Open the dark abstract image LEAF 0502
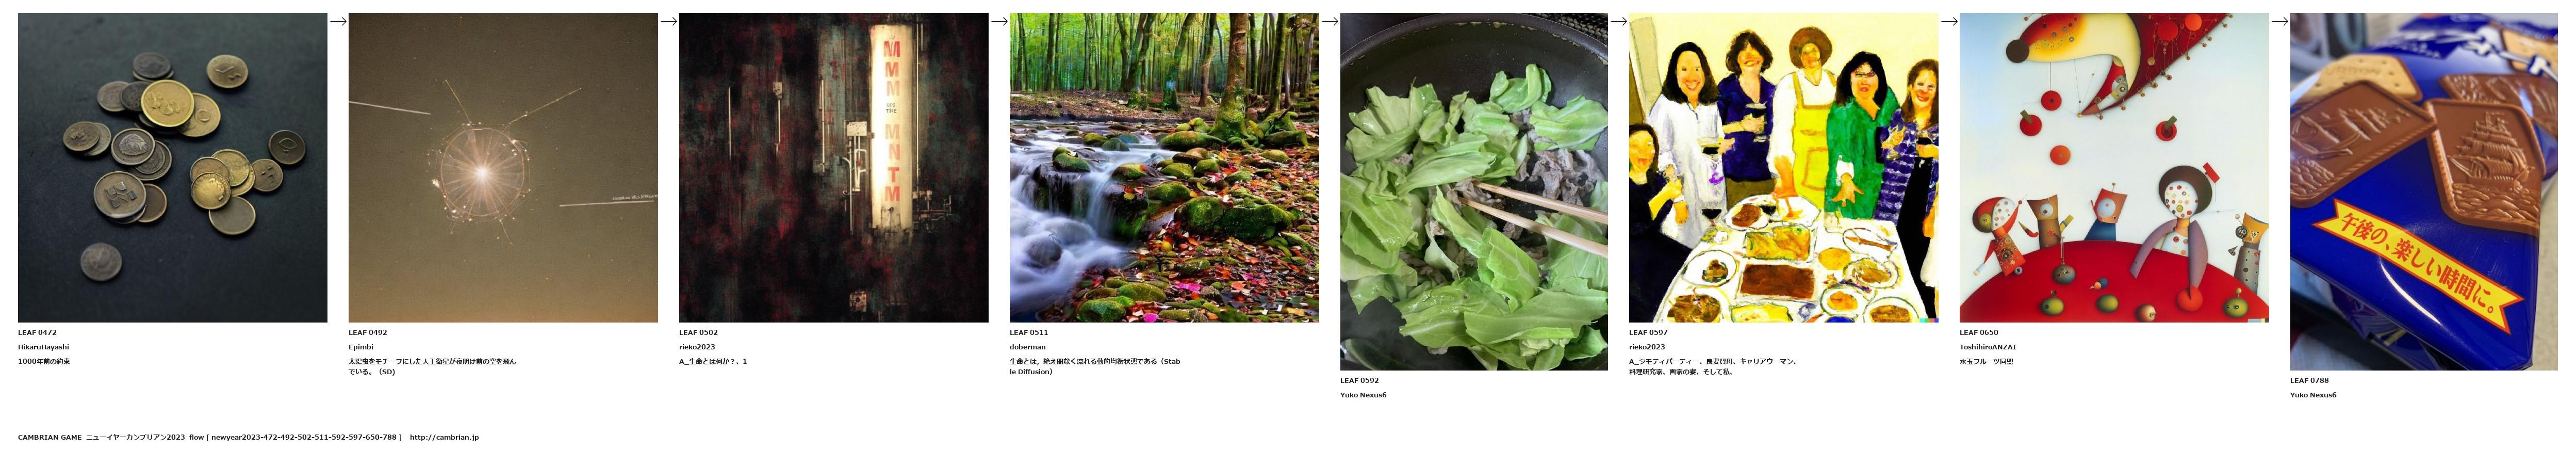The image size is (2576, 450). tap(833, 167)
